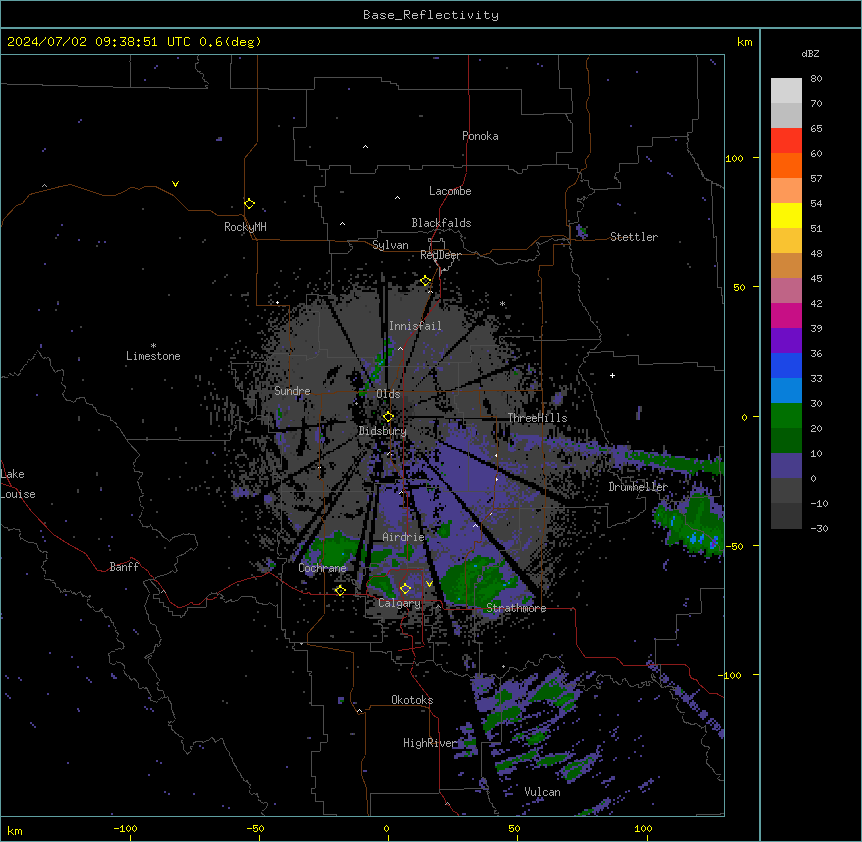Click the -30 value in dBZ legend
The width and height of the screenshot is (862, 842).
(x=819, y=528)
